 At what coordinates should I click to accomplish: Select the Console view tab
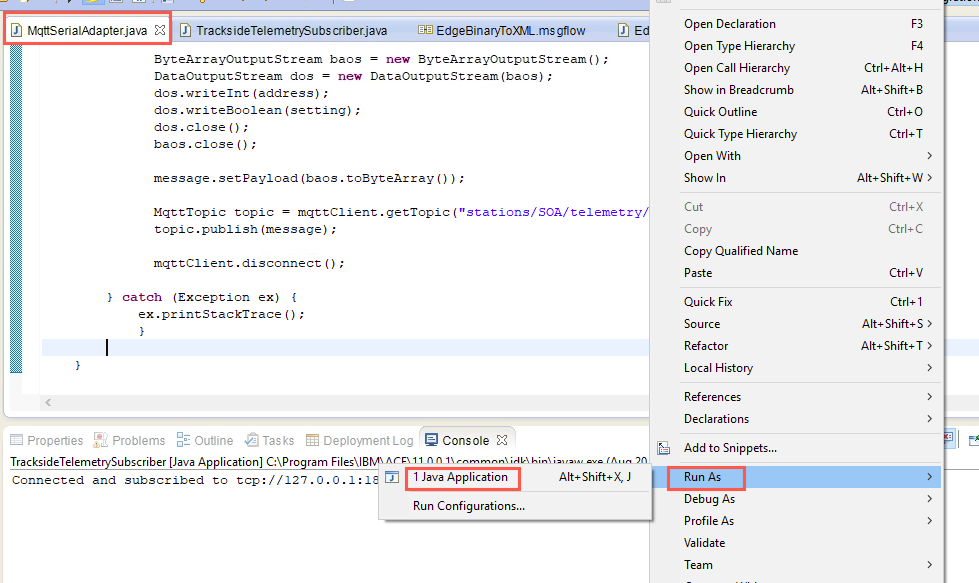[465, 440]
